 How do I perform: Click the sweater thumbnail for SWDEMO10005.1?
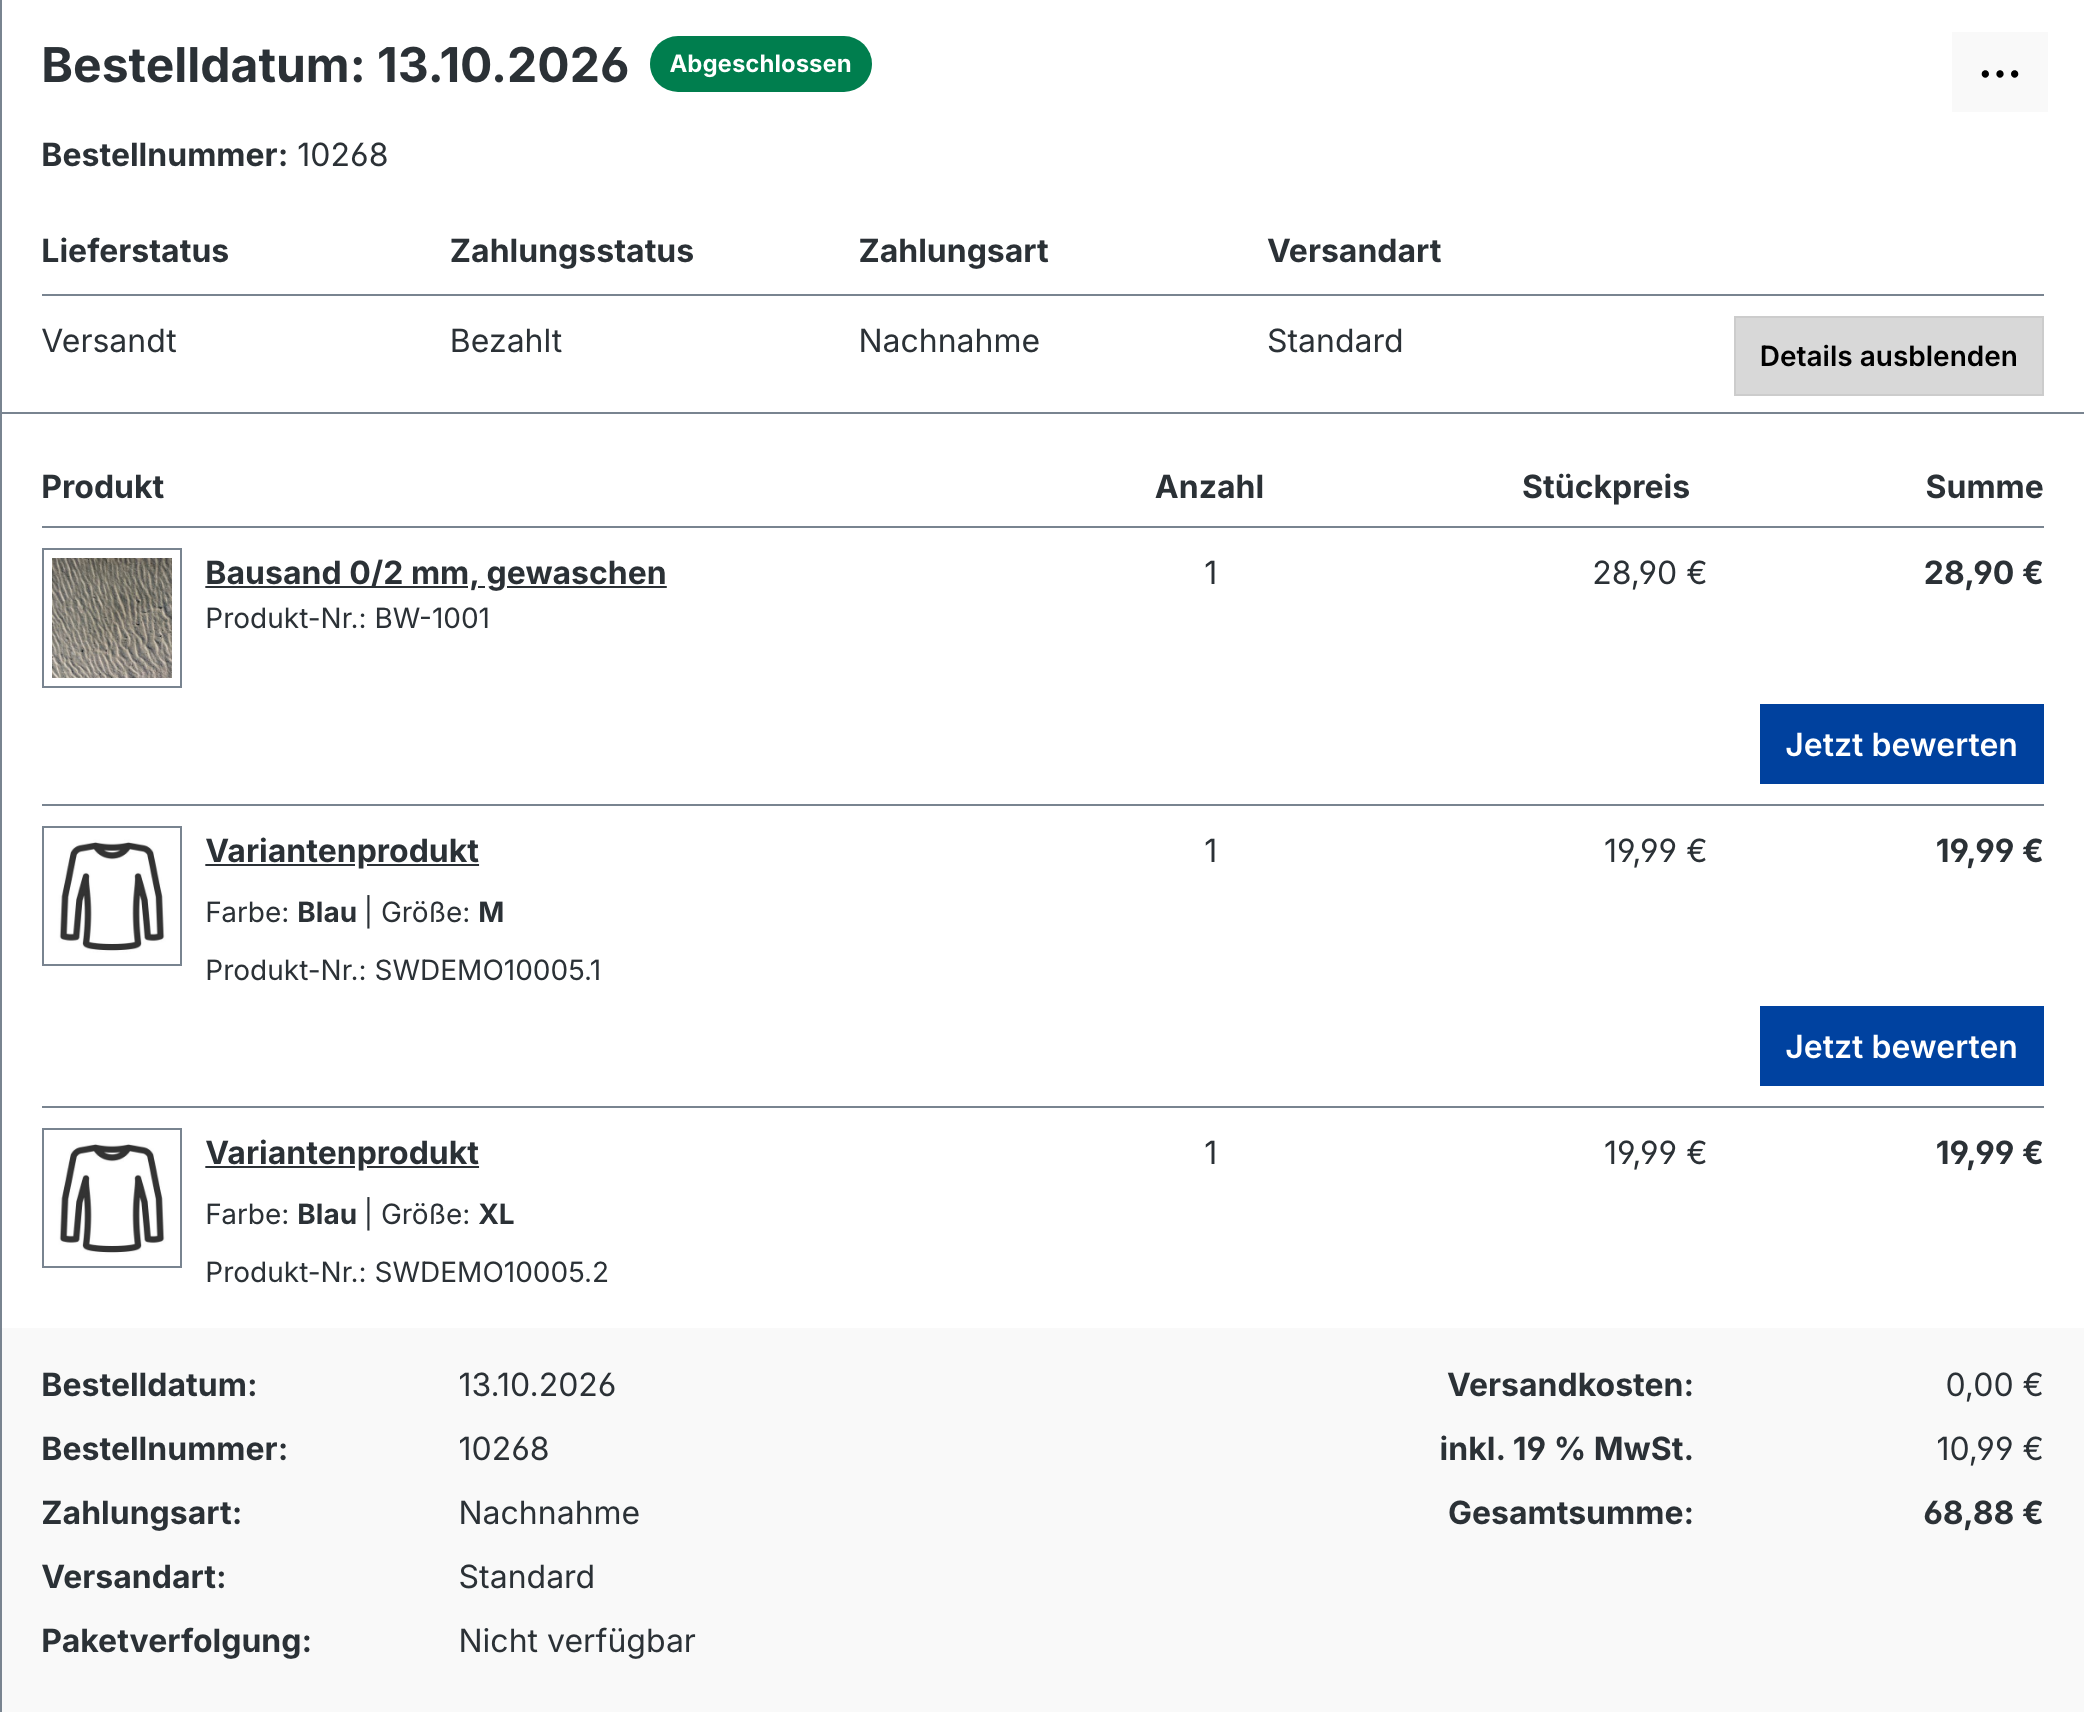(112, 896)
